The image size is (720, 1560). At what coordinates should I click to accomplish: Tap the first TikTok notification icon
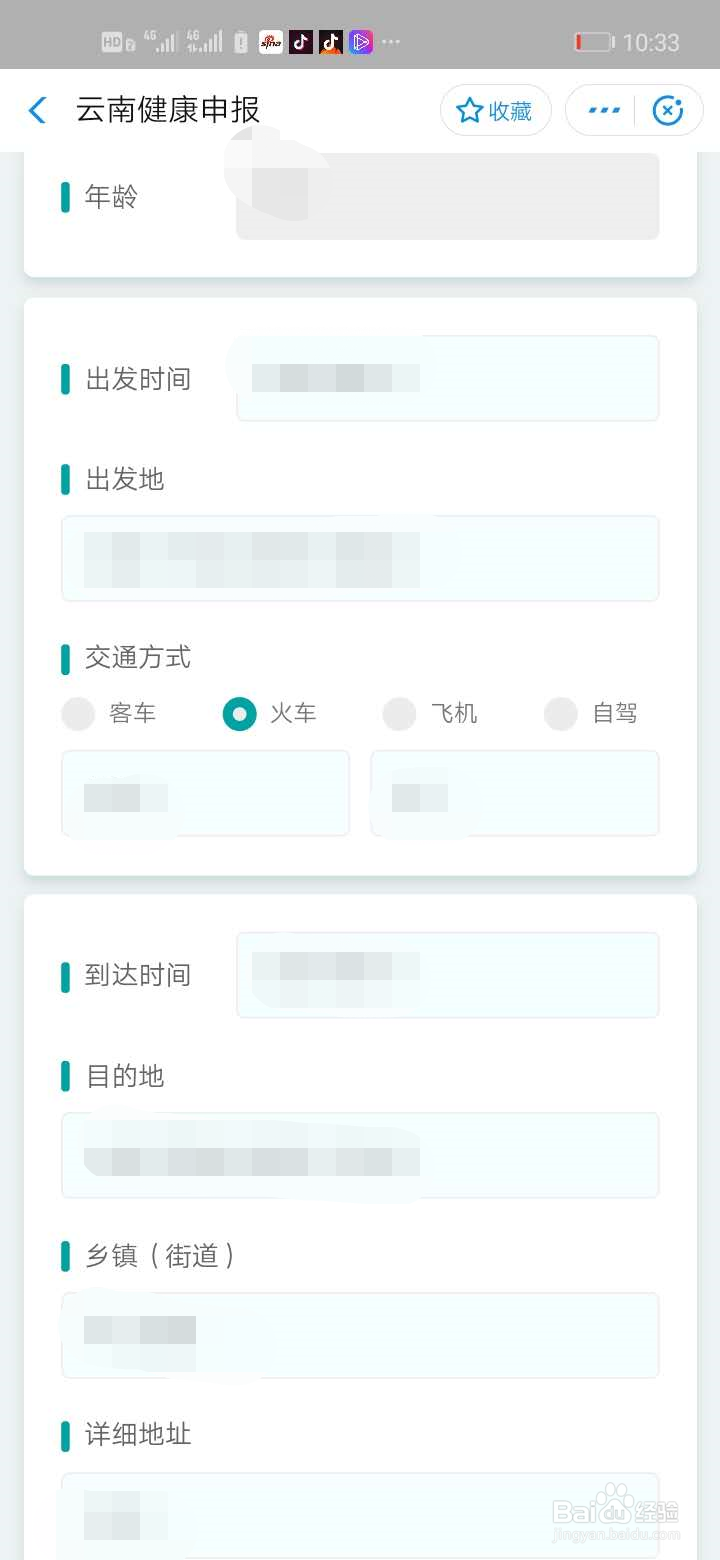point(301,42)
